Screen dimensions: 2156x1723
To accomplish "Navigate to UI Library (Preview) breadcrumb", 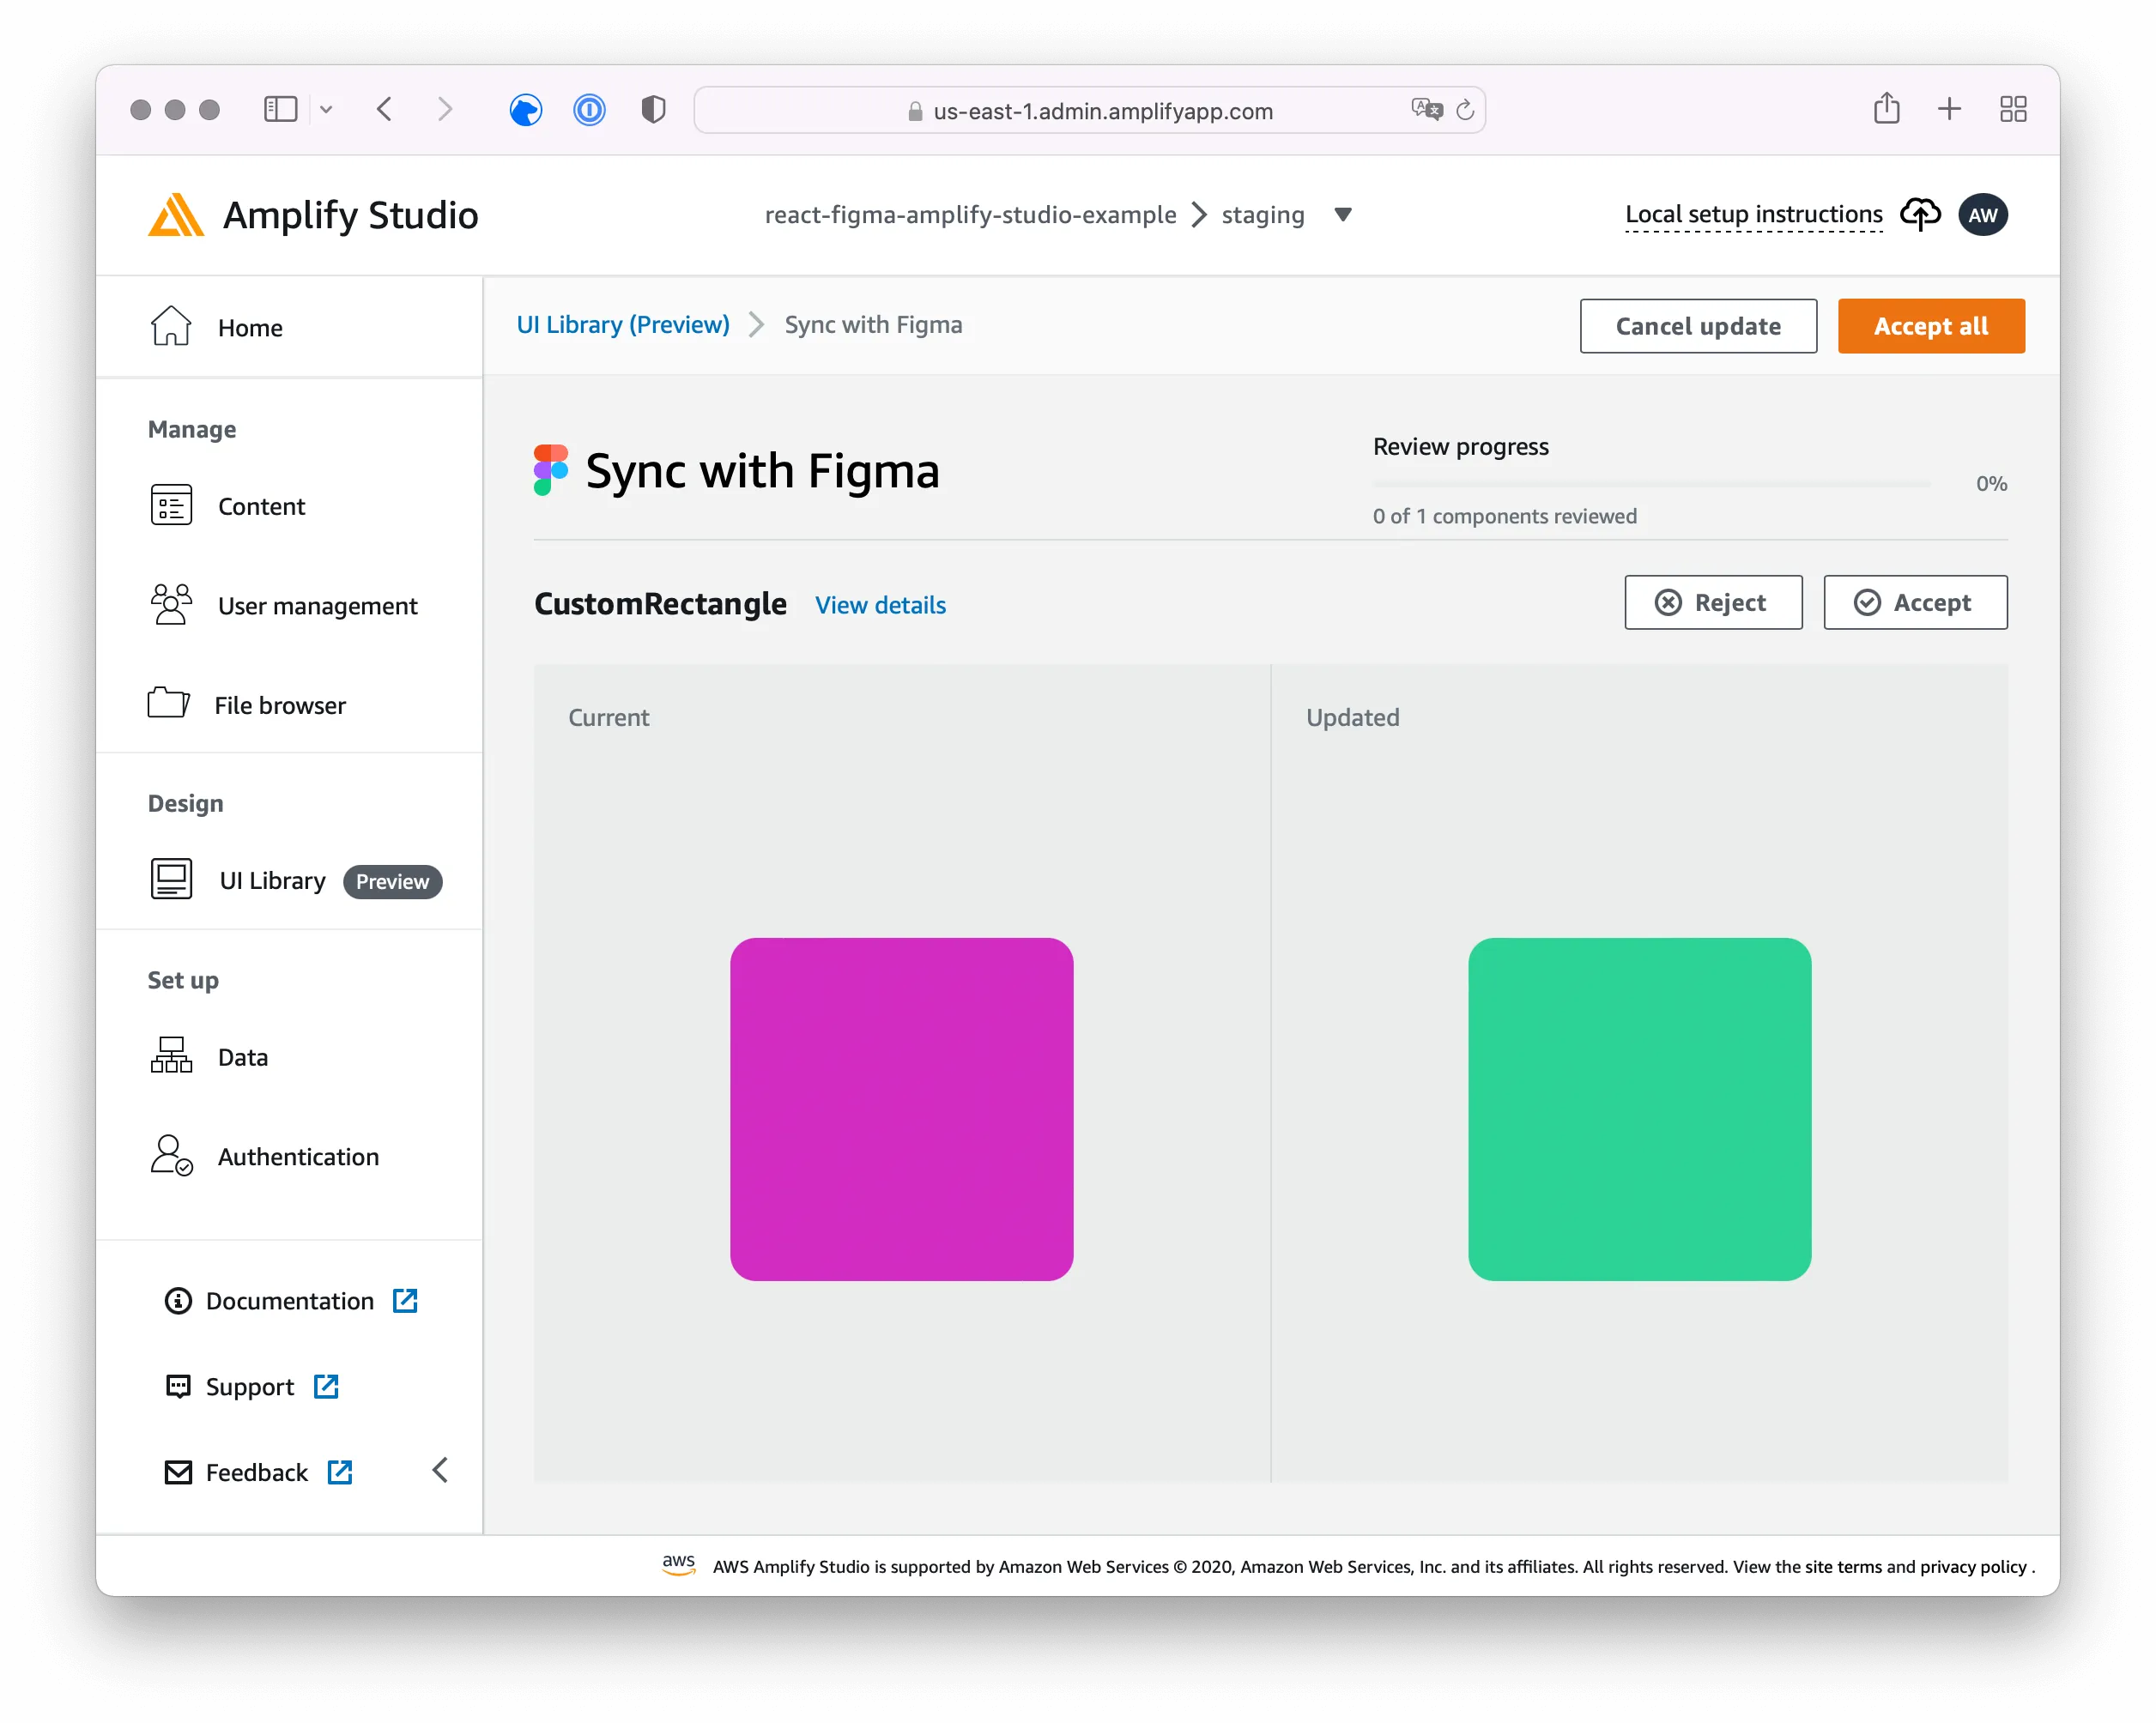I will [622, 324].
